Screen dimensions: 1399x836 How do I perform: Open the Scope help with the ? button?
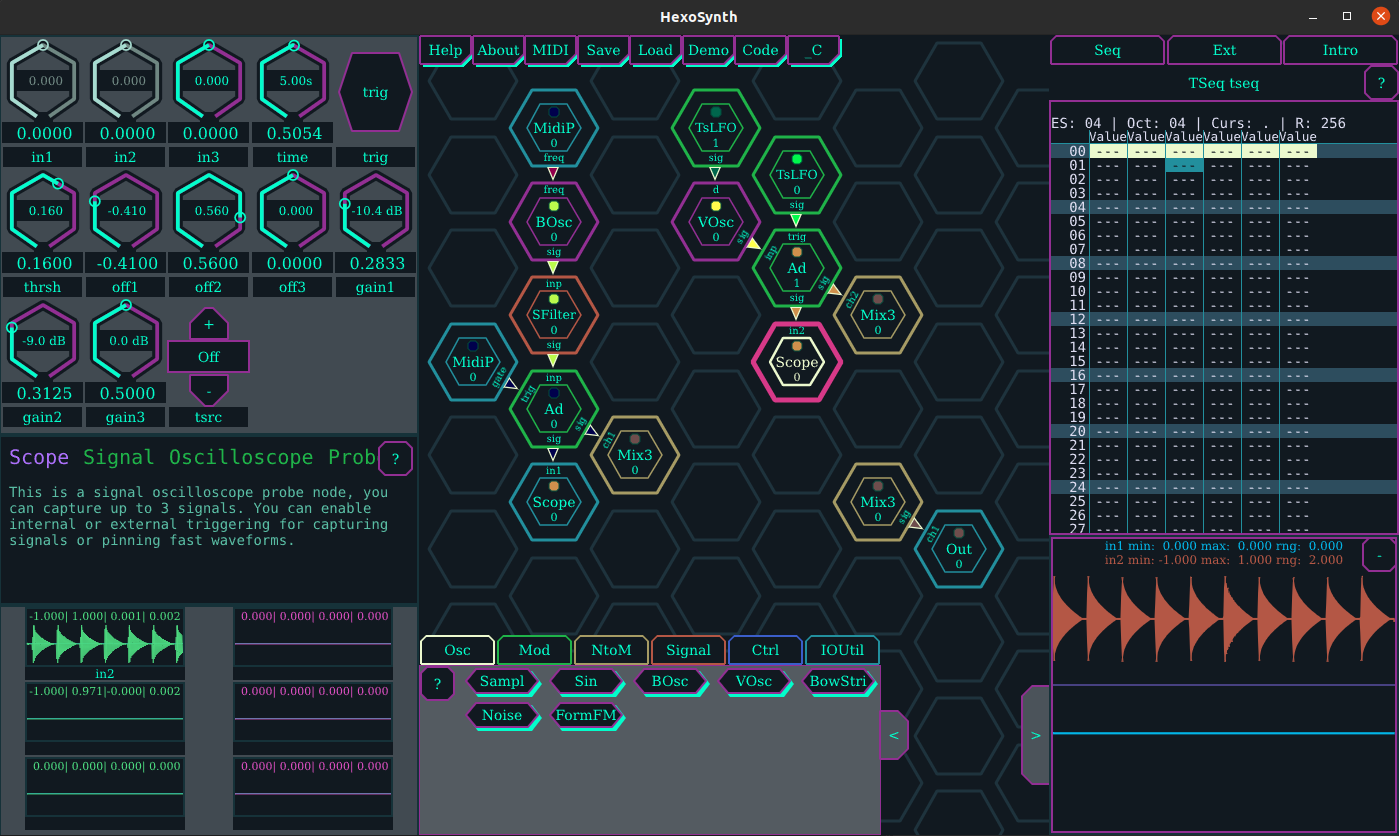point(395,458)
